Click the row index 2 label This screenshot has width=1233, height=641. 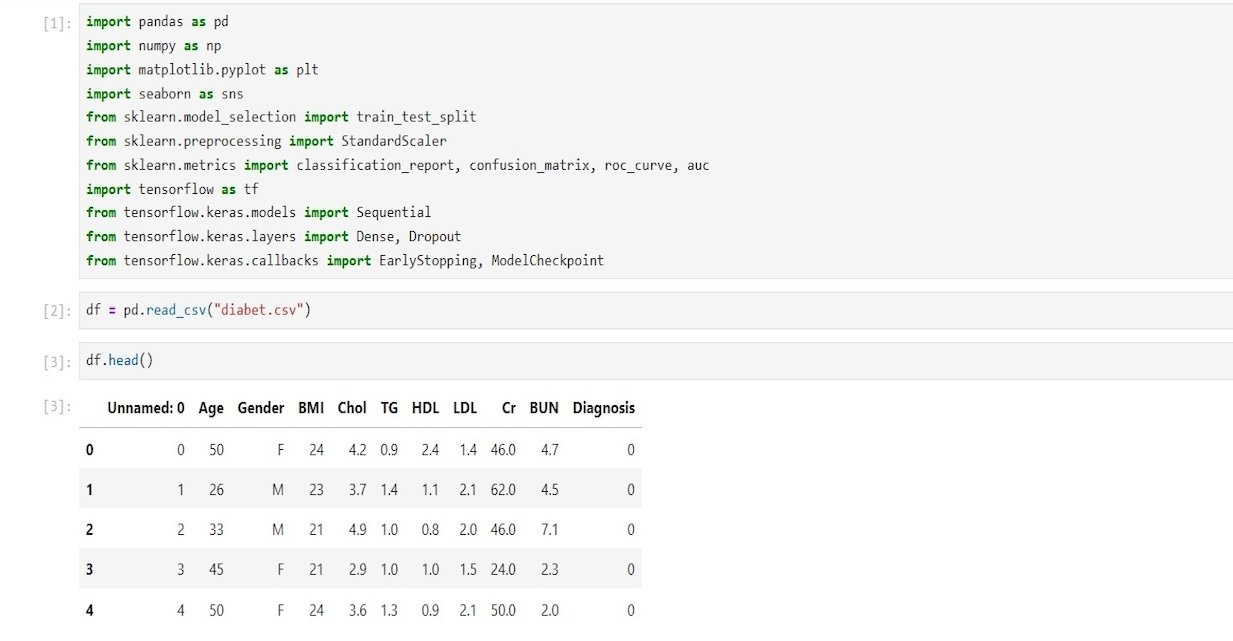(x=90, y=530)
